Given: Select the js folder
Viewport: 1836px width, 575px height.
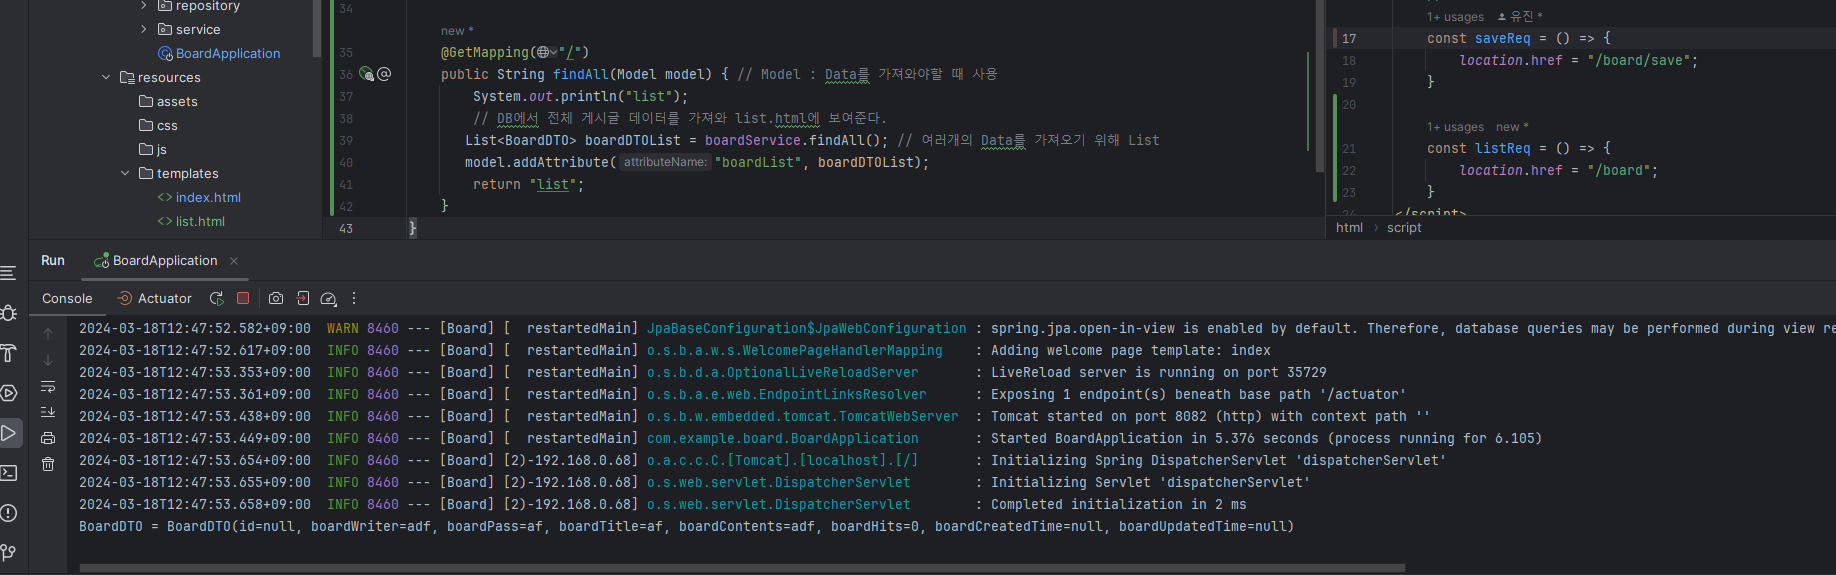Looking at the screenshot, I should [153, 149].
